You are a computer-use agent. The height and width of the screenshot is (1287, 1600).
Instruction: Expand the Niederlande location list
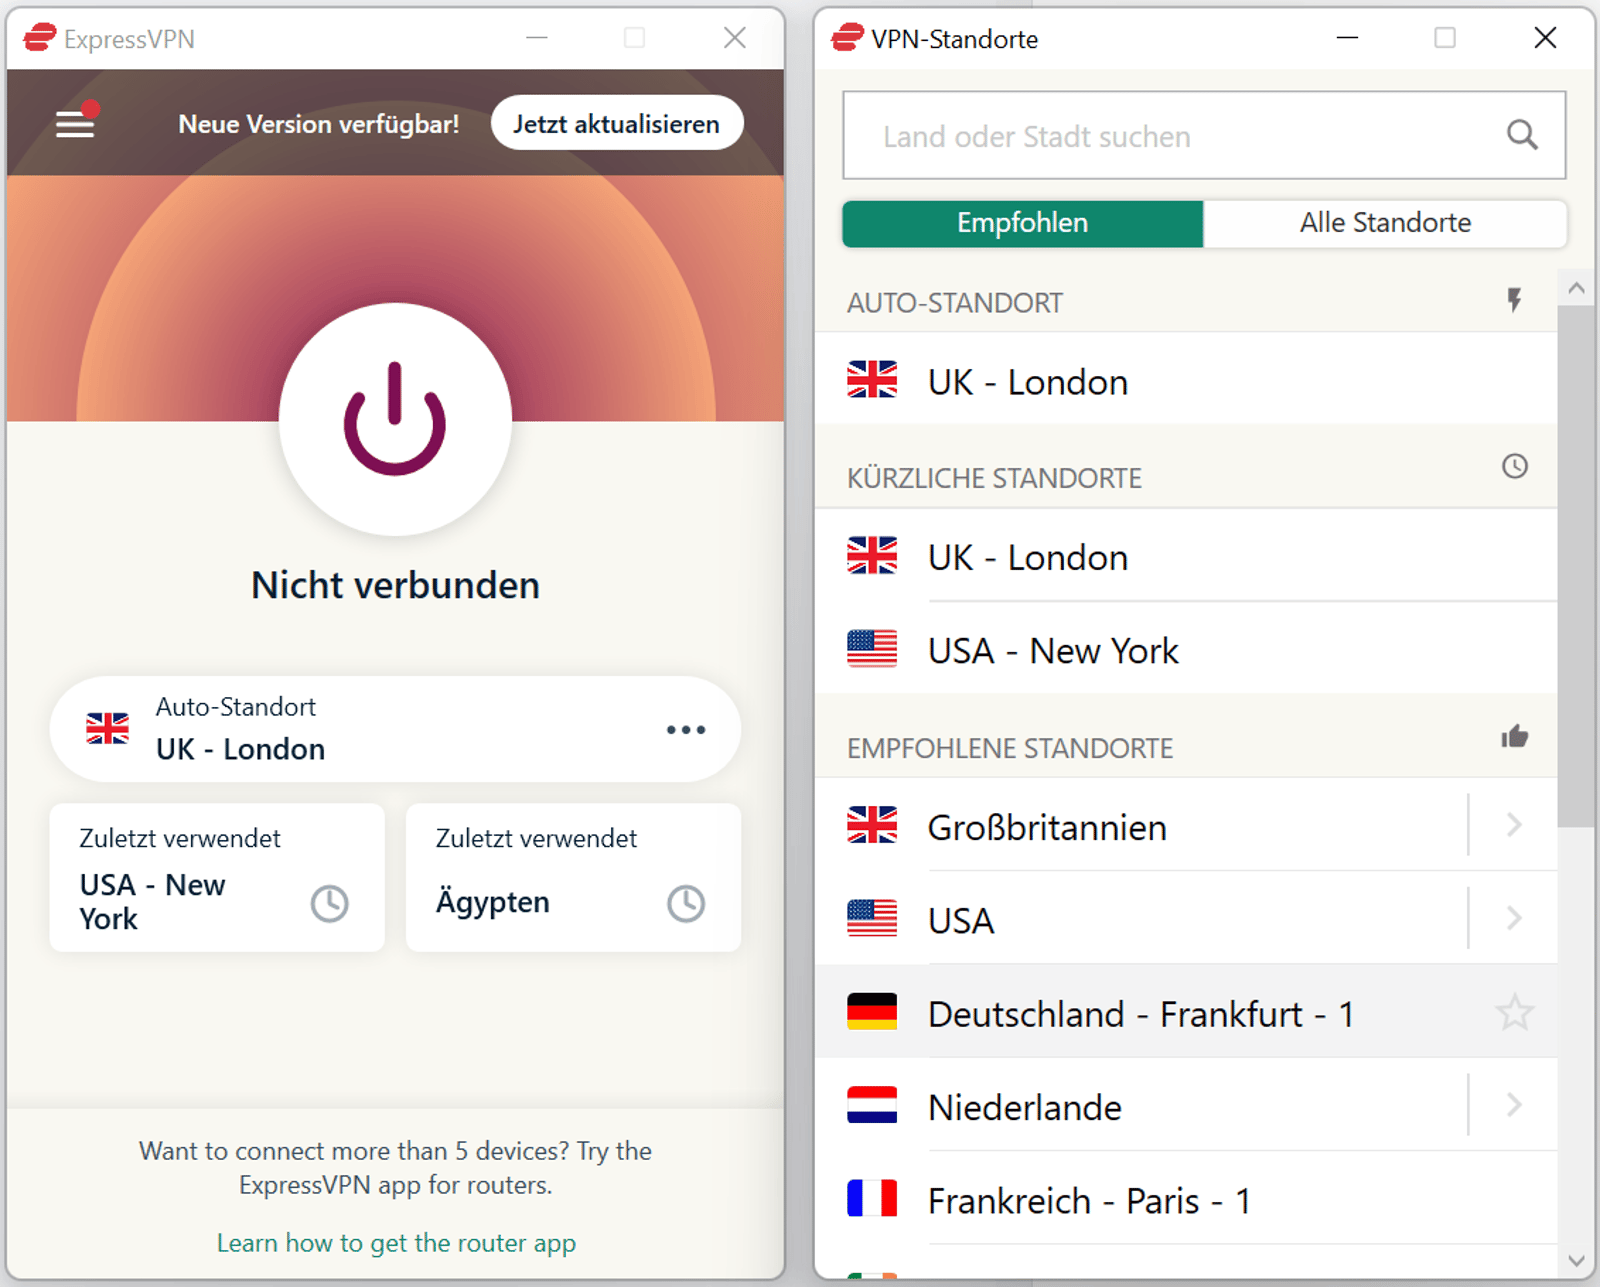[x=1512, y=1105]
